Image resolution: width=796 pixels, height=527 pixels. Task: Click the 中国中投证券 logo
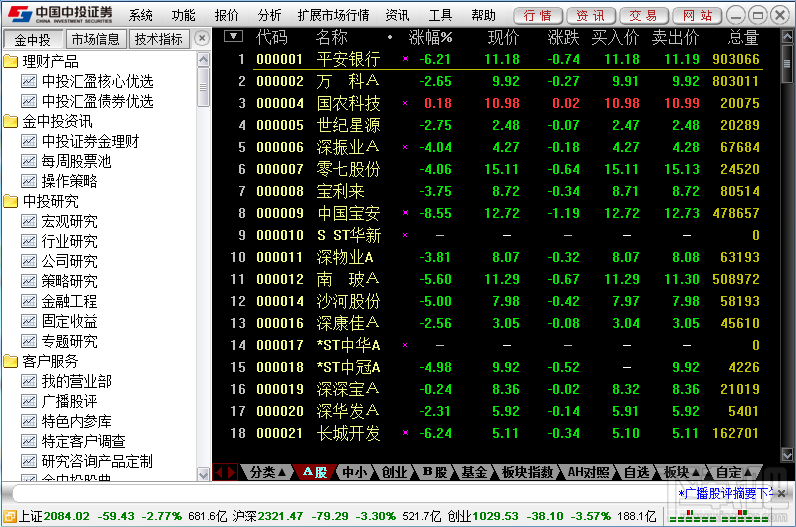61,14
